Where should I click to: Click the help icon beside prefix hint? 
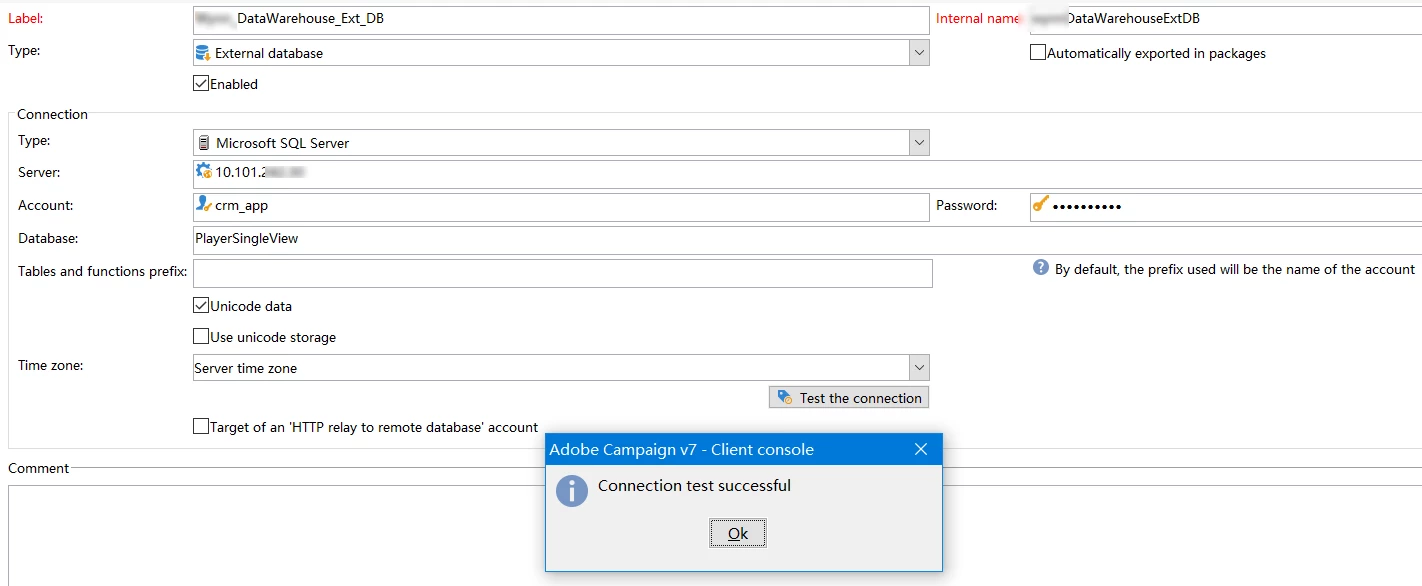click(x=1041, y=268)
